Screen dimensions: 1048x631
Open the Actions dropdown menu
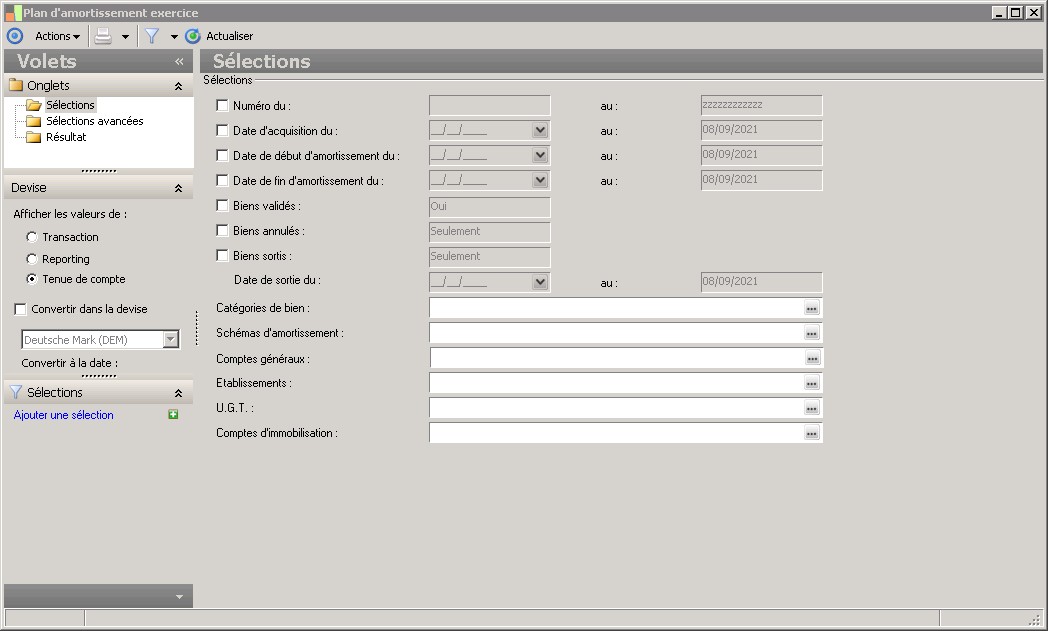click(x=57, y=36)
